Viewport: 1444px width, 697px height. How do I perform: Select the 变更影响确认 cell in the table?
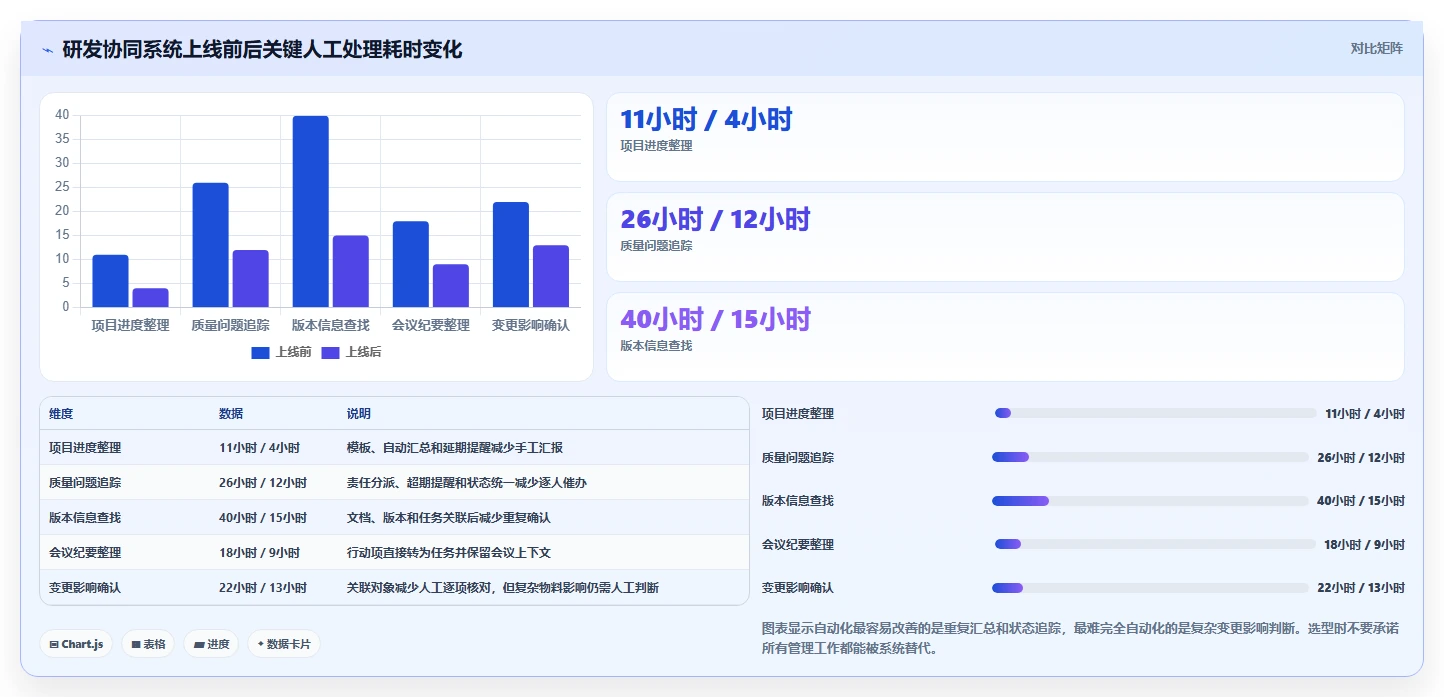click(x=85, y=588)
